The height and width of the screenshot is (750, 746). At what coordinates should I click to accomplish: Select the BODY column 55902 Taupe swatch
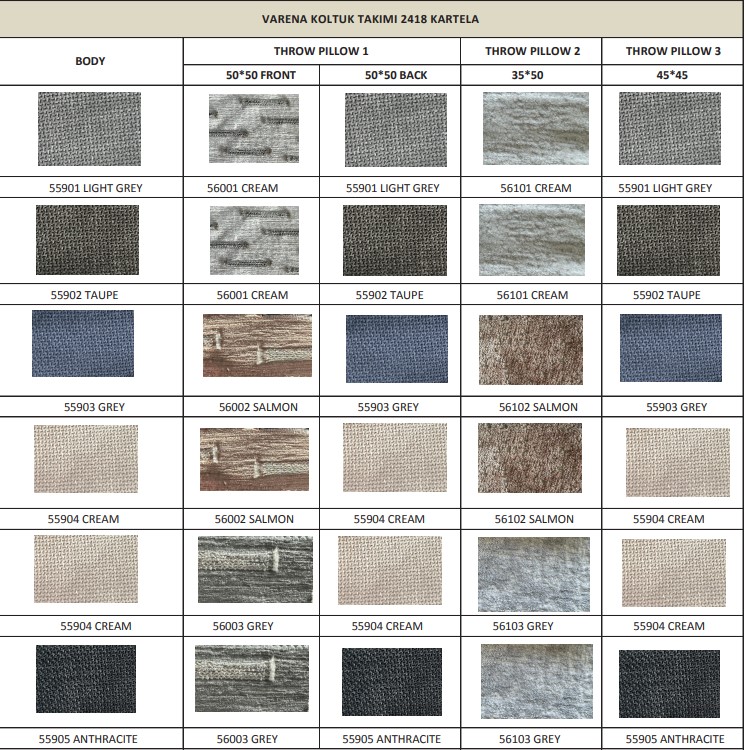(87, 240)
